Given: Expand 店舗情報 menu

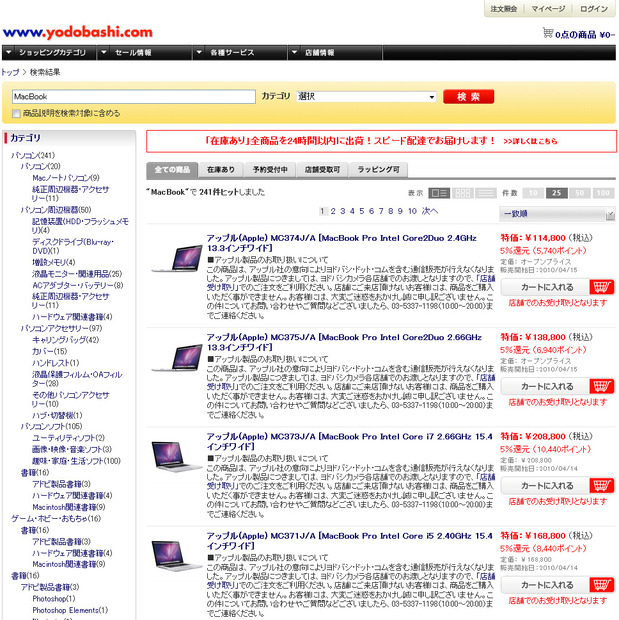Looking at the screenshot, I should (x=335, y=53).
